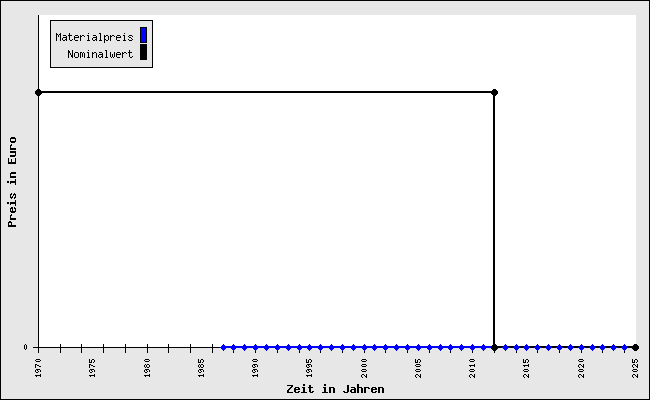Select the Nominalwert legend label
Image resolution: width=650 pixels, height=400 pixels.
(x=100, y=54)
